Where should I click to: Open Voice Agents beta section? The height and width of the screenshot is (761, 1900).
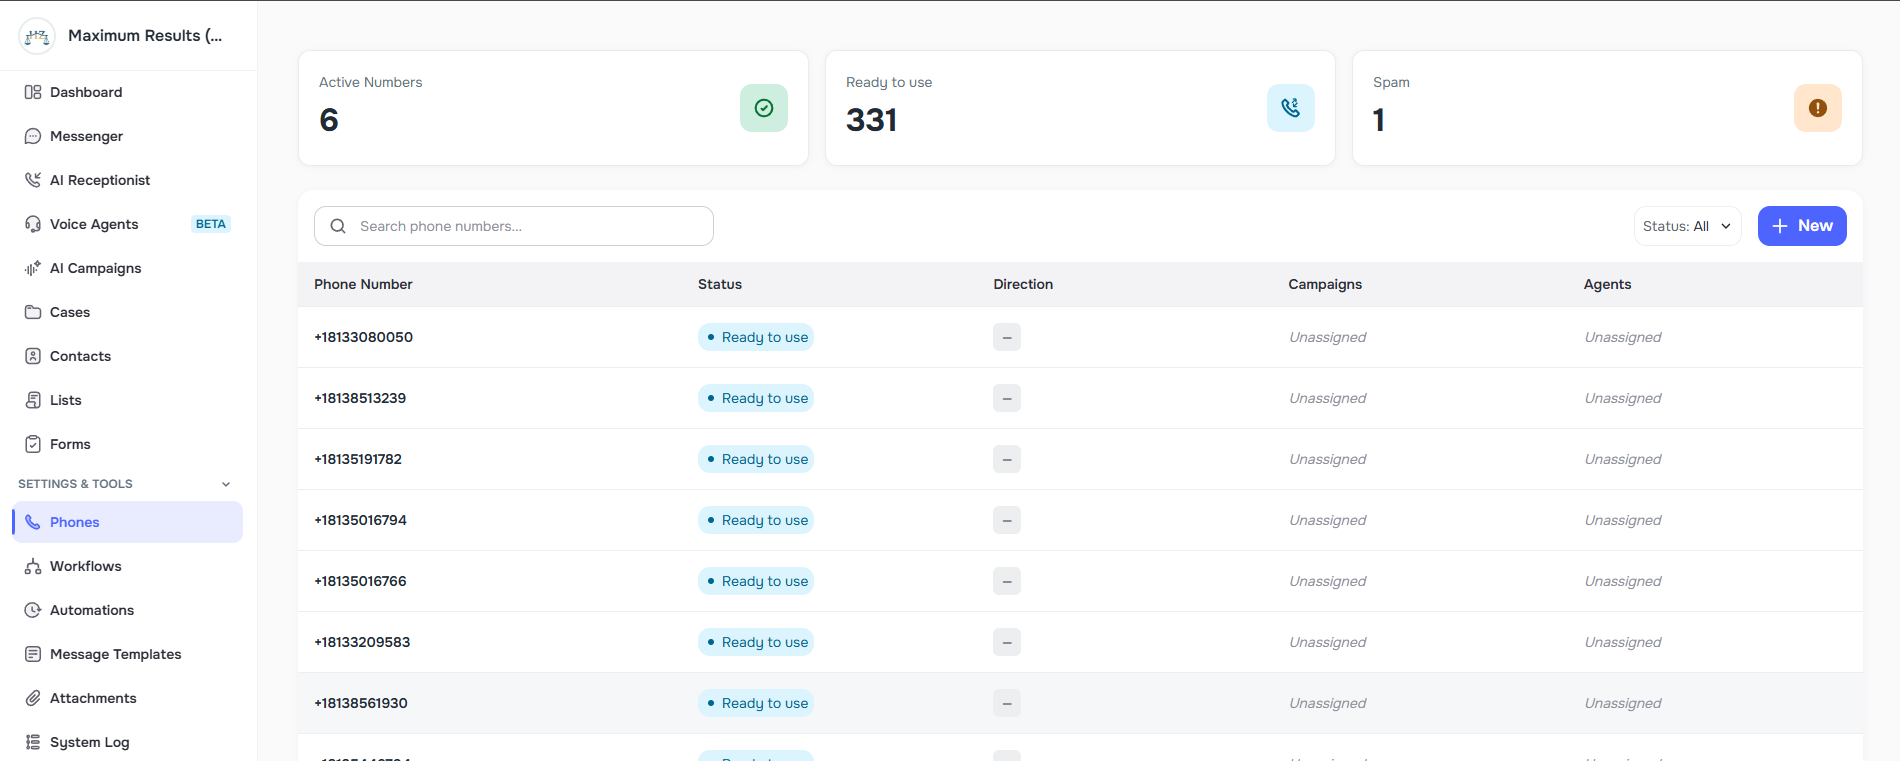click(128, 224)
